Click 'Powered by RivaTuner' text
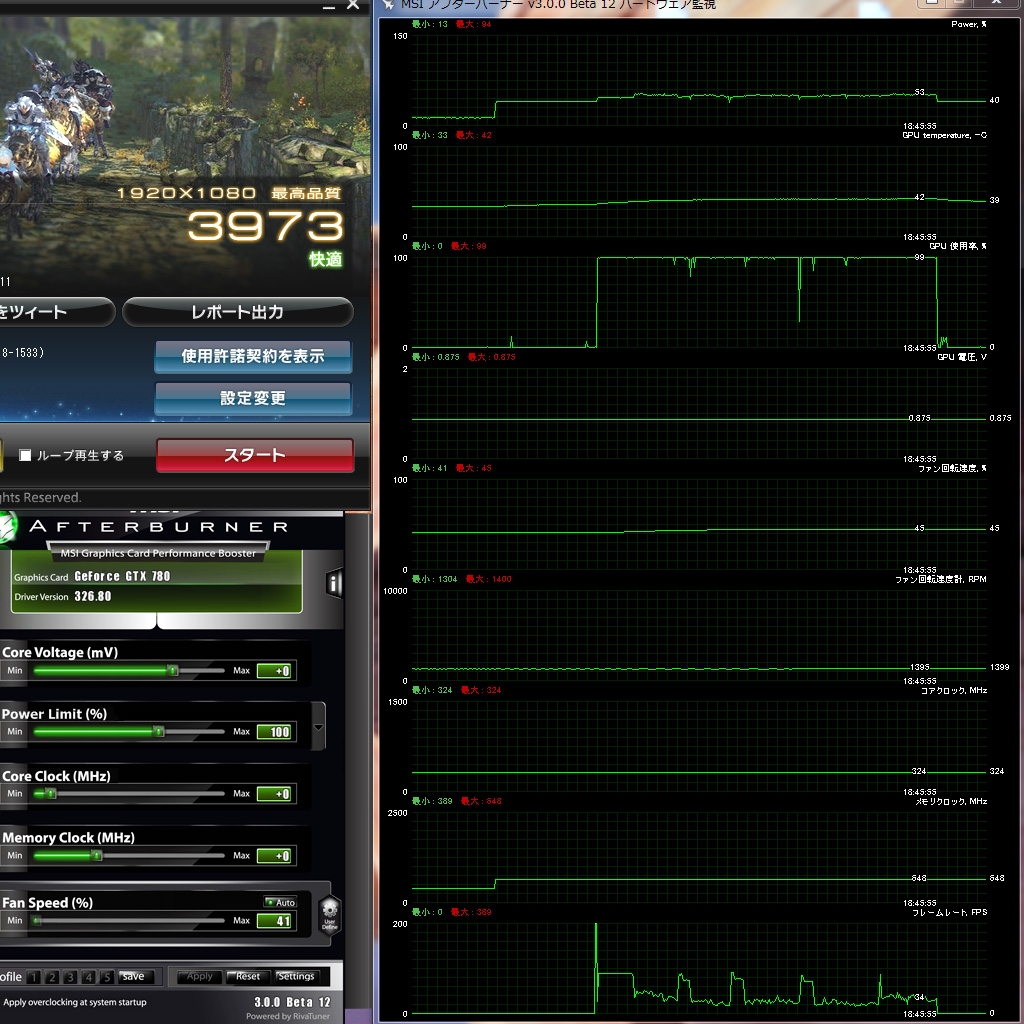 pyautogui.click(x=288, y=1016)
